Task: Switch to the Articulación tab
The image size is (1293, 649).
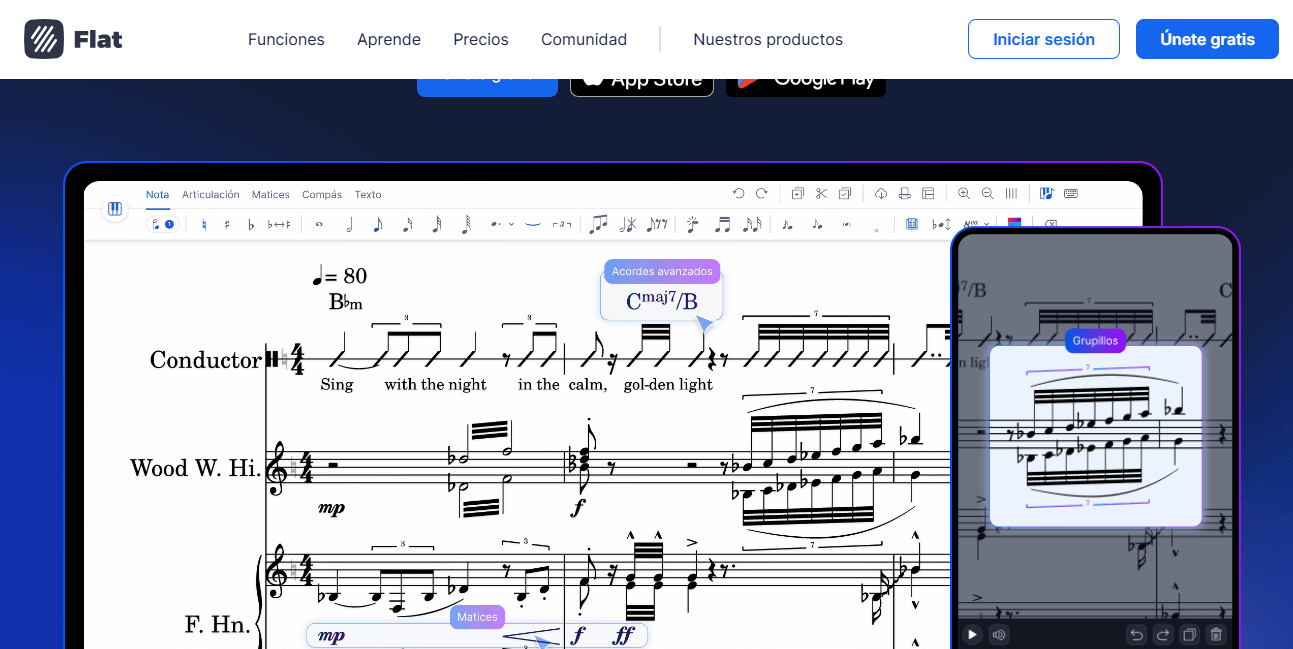Action: click(x=210, y=195)
